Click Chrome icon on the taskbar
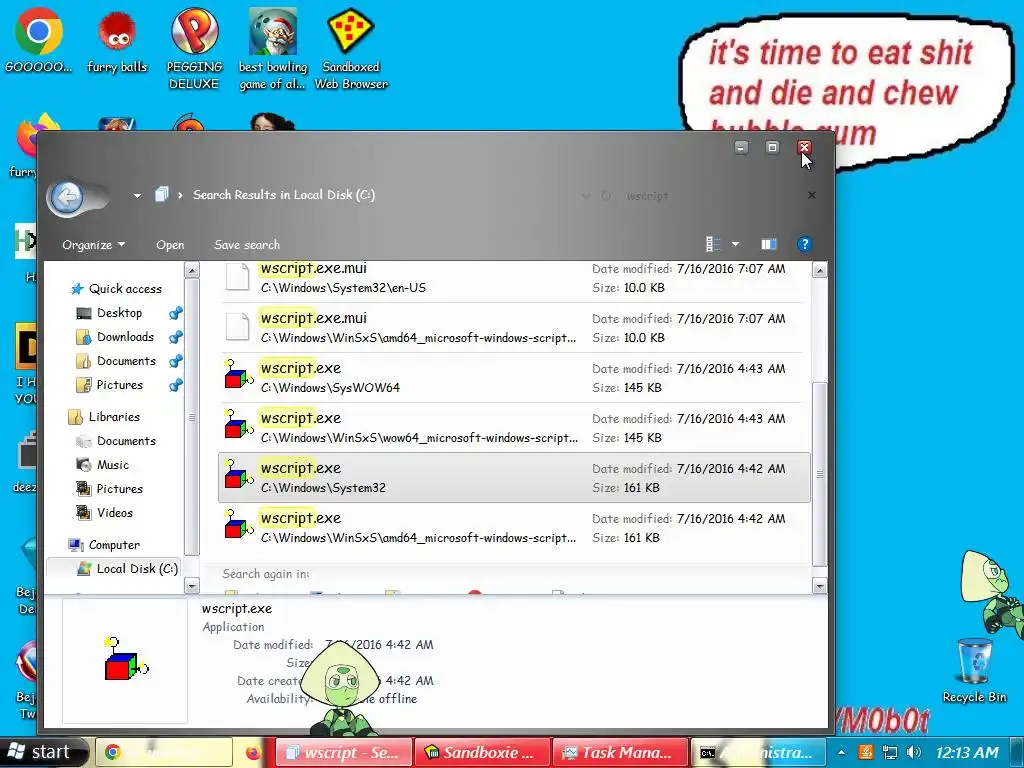1024x768 pixels. pos(112,752)
